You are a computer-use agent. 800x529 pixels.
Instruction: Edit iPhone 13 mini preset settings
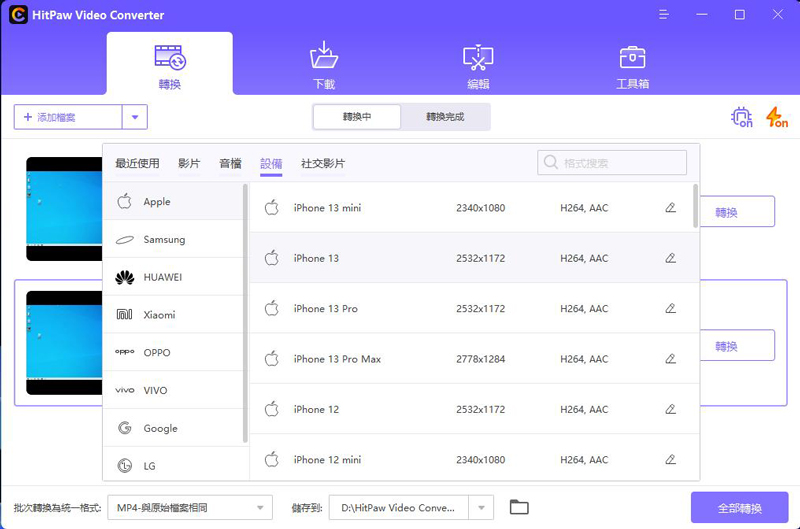point(670,208)
